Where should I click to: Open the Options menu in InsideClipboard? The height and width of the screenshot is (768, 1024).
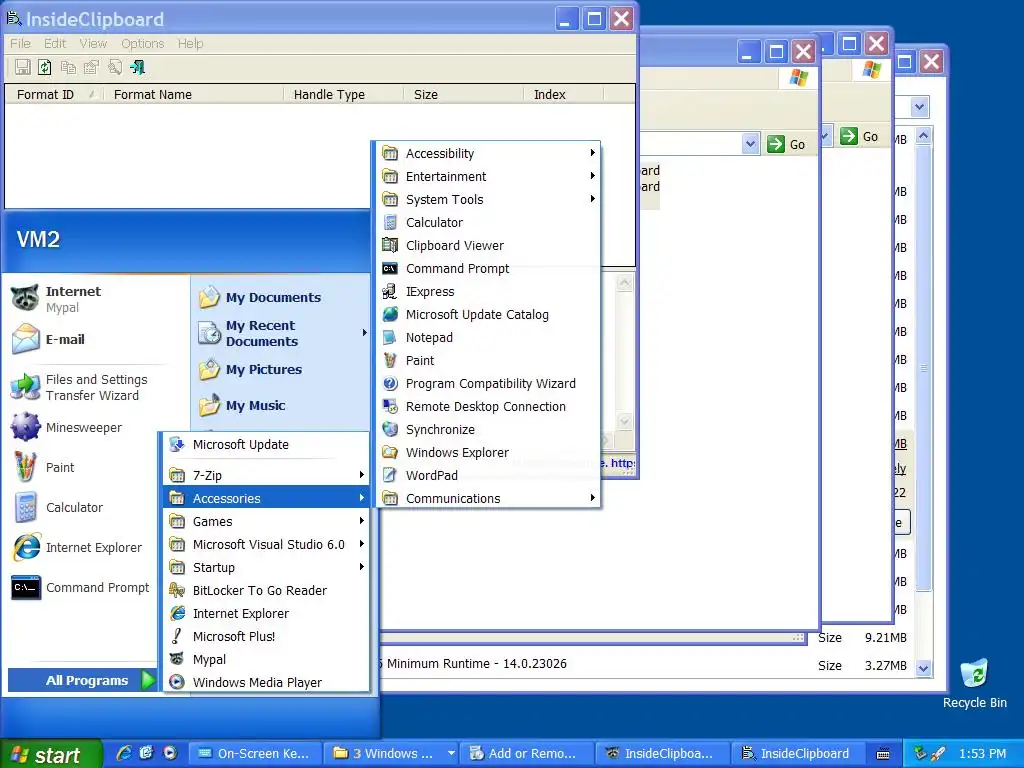(x=142, y=43)
